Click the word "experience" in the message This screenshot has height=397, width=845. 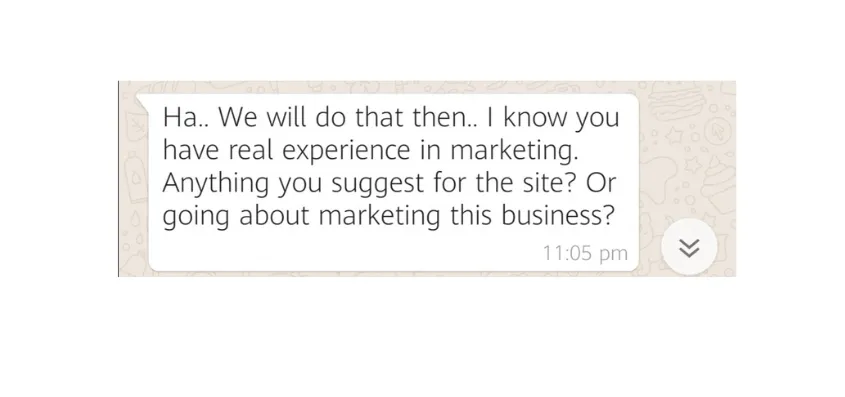[x=346, y=152]
